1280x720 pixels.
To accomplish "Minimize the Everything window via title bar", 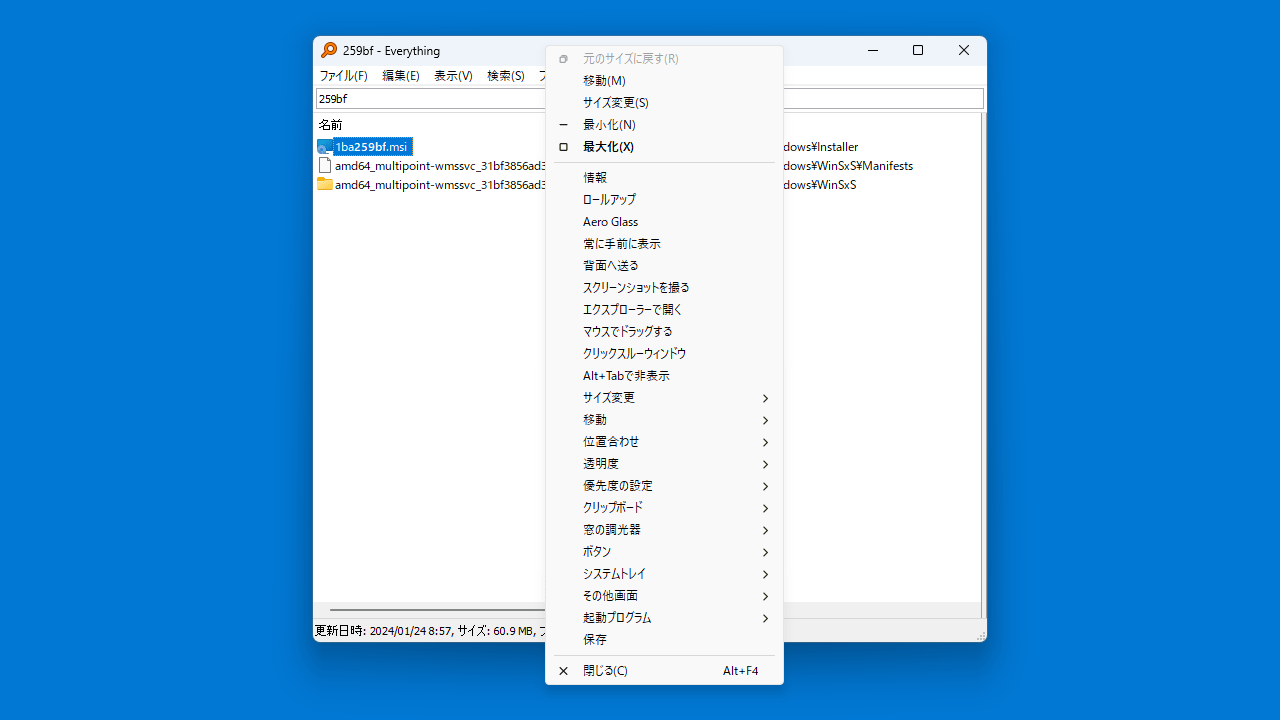I will 873,50.
